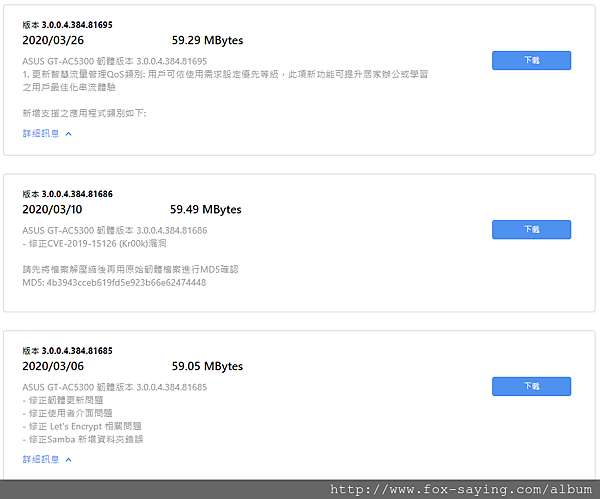
Task: Click file size 59.29 MBytes
Action: pos(207,40)
